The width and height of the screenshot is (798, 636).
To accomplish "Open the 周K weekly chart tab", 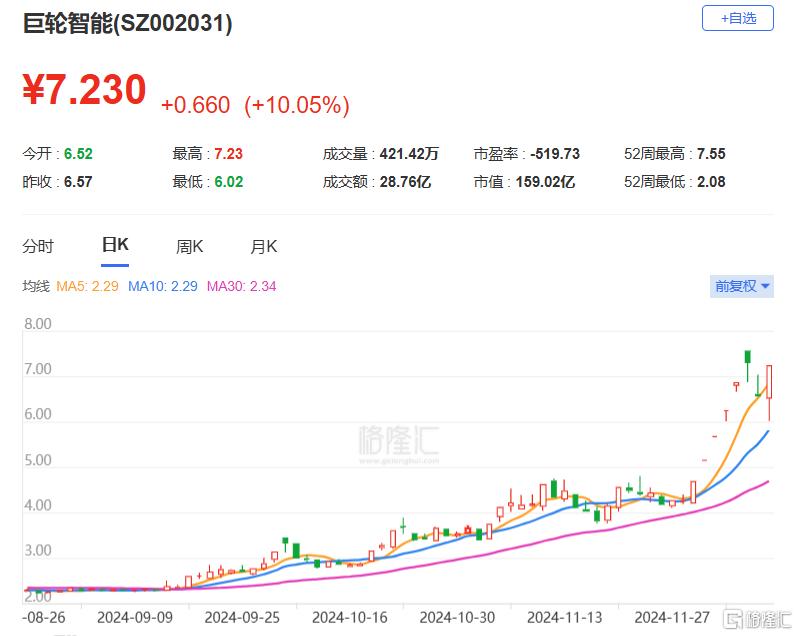I will point(189,247).
